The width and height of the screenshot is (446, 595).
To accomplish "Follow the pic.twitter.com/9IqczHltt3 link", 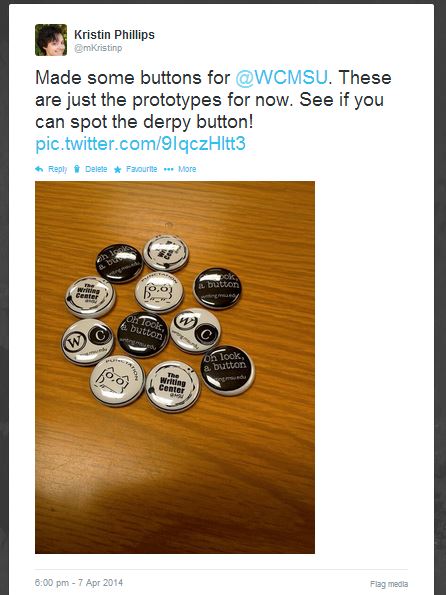I will pos(140,144).
